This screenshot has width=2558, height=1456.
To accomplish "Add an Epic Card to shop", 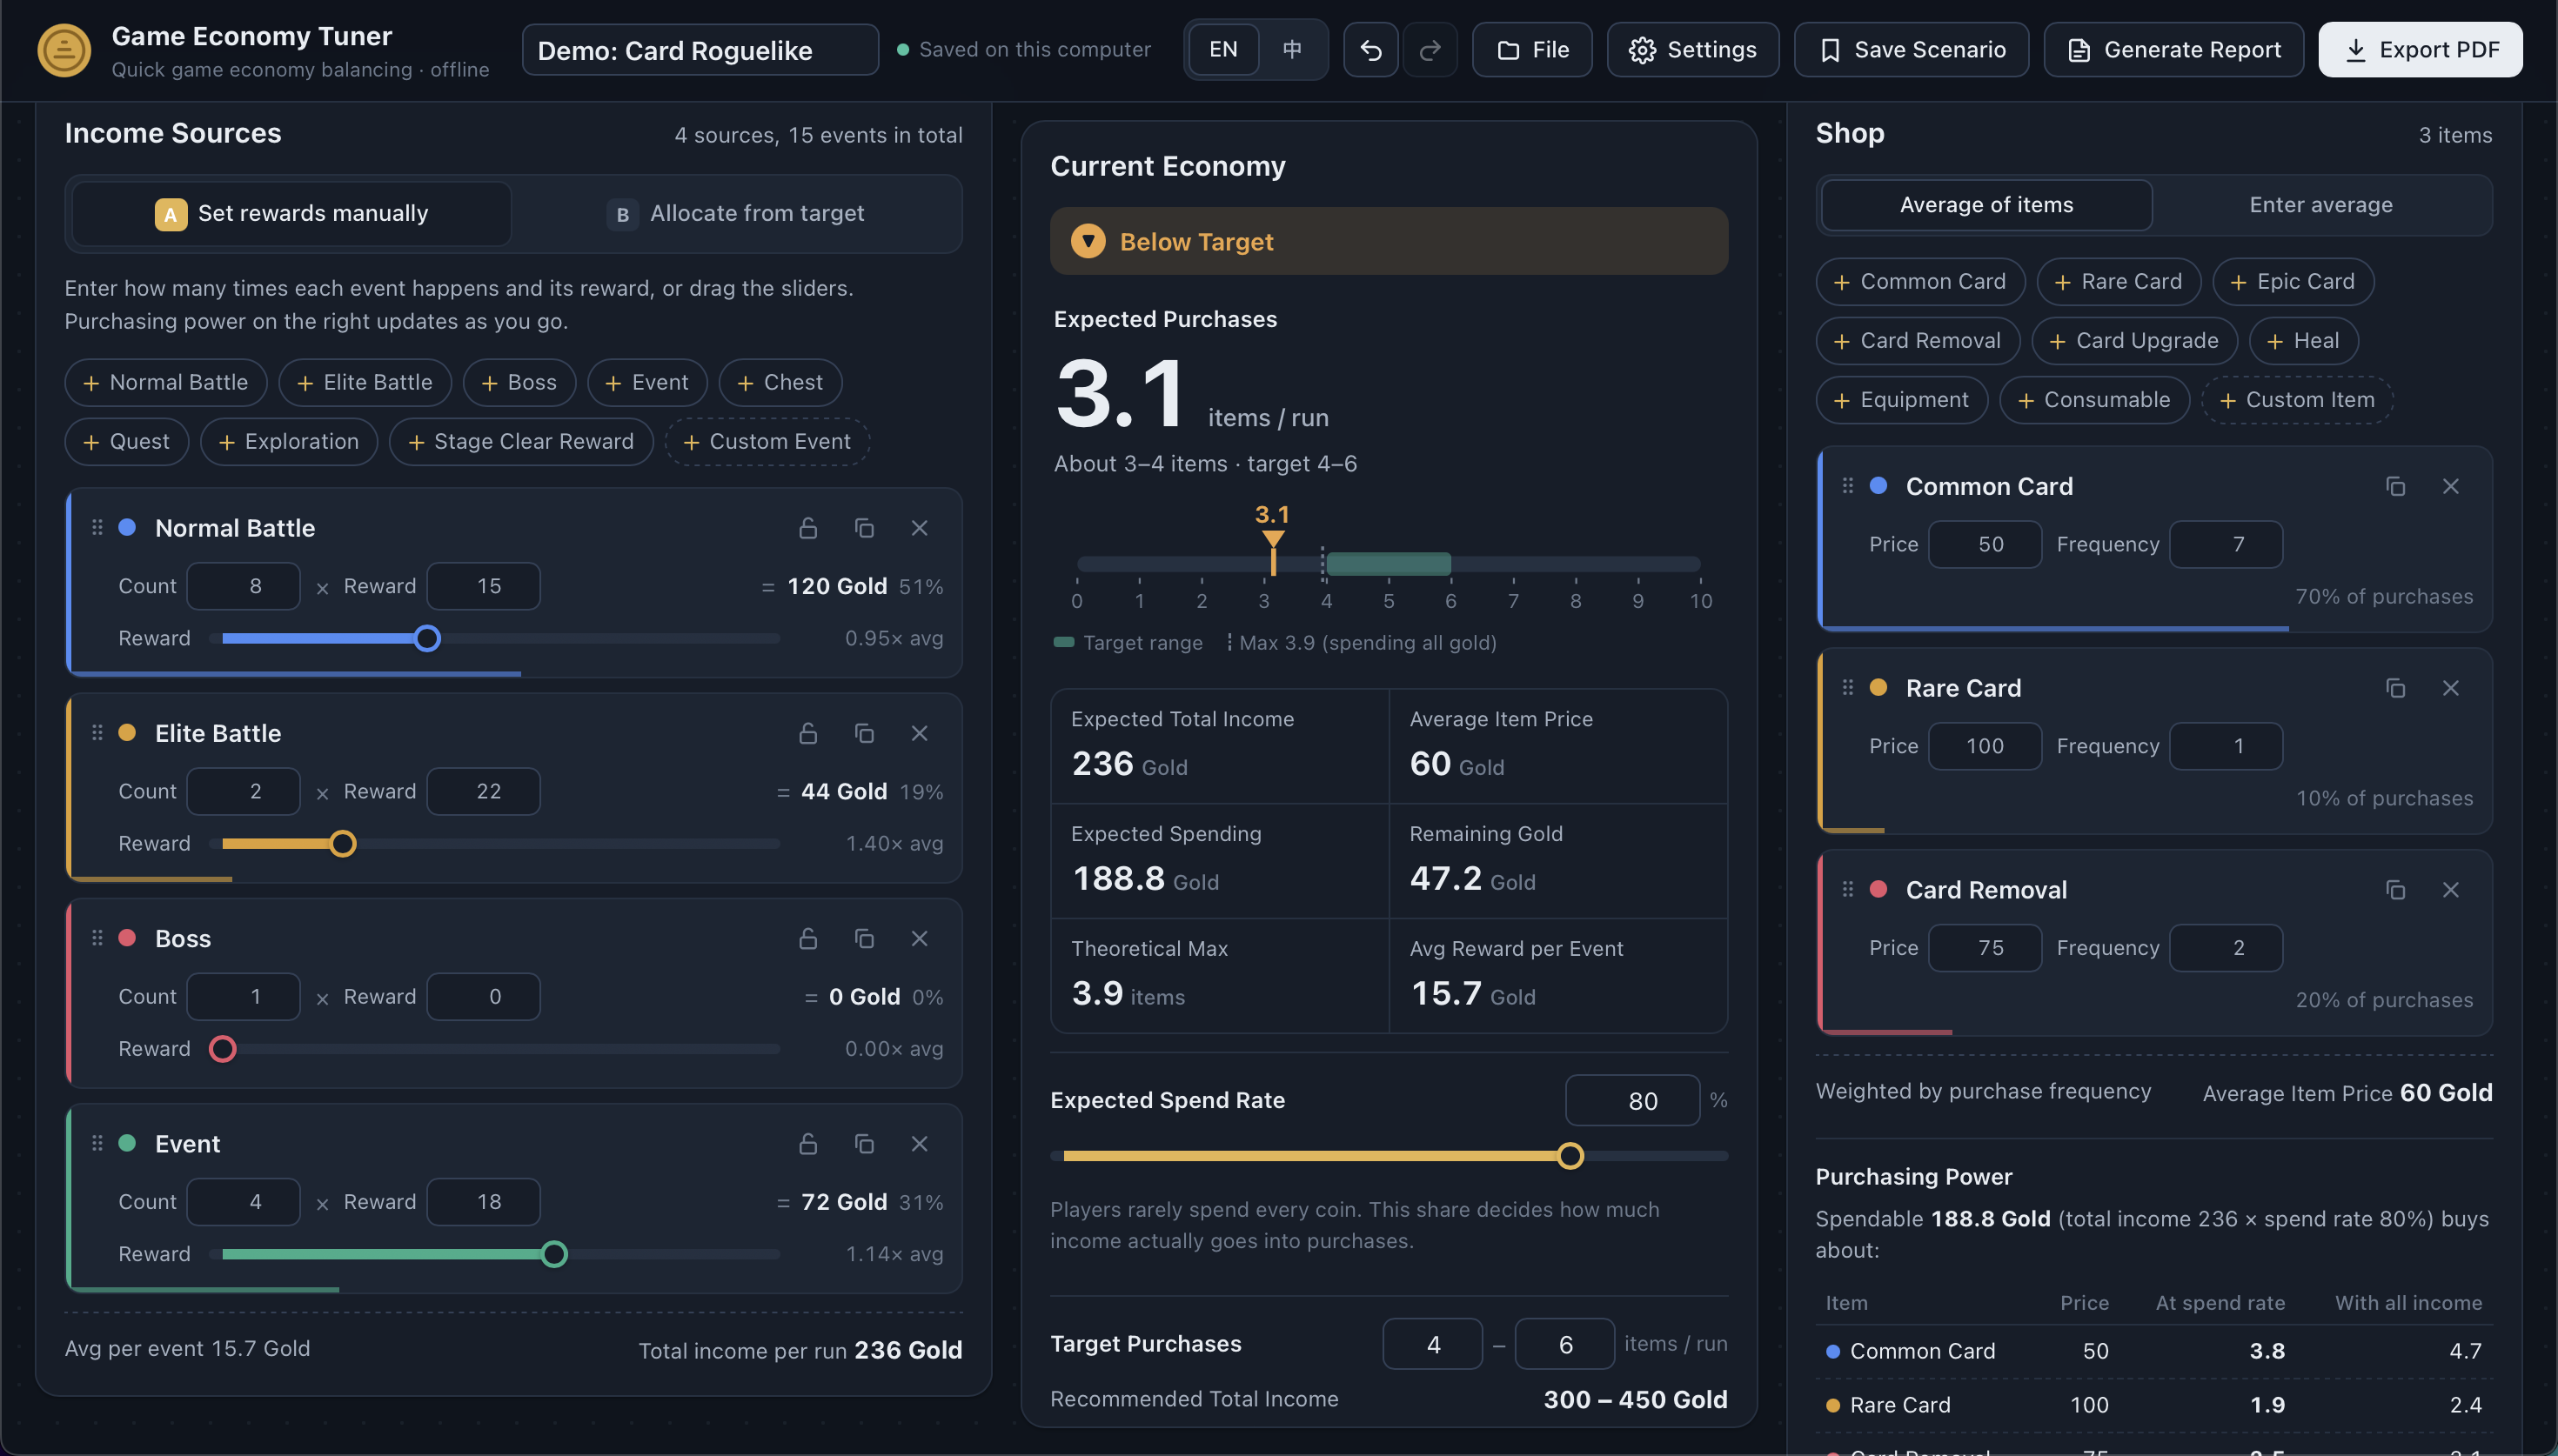I will coord(2293,282).
